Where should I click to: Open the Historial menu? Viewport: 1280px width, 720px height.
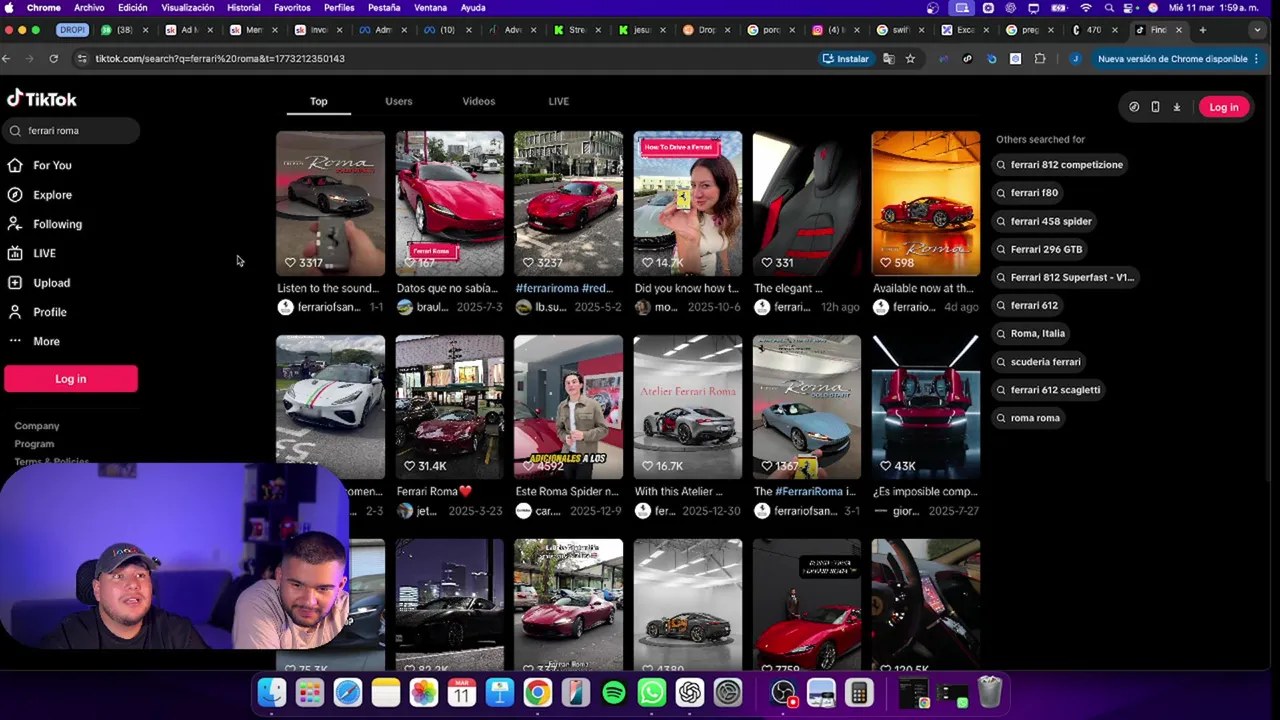tap(244, 8)
